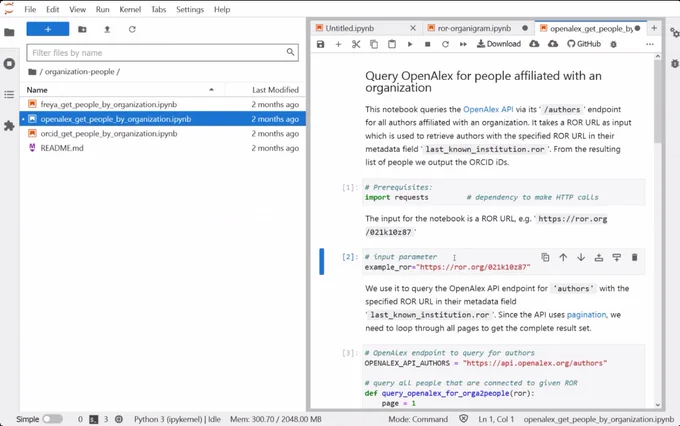
Task: Insert a cell below cell 2
Action: click(x=616, y=257)
